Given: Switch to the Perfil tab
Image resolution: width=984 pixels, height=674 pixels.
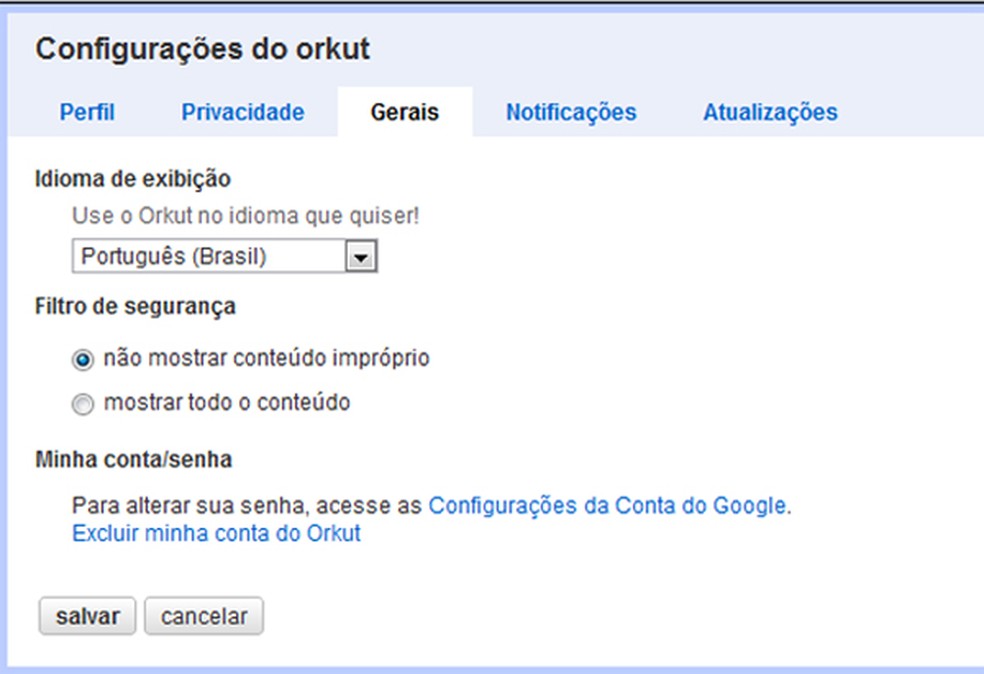Looking at the screenshot, I should [x=88, y=112].
